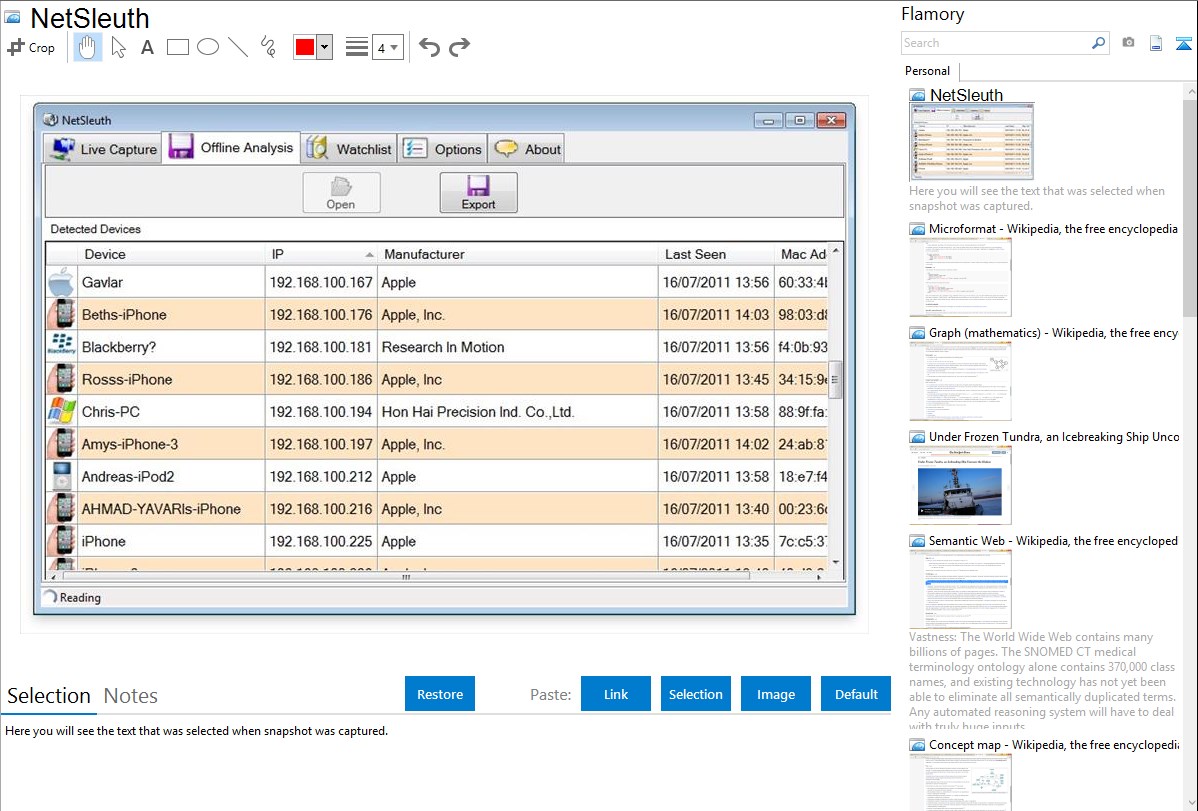Focus the Flamory search field

click(x=995, y=43)
